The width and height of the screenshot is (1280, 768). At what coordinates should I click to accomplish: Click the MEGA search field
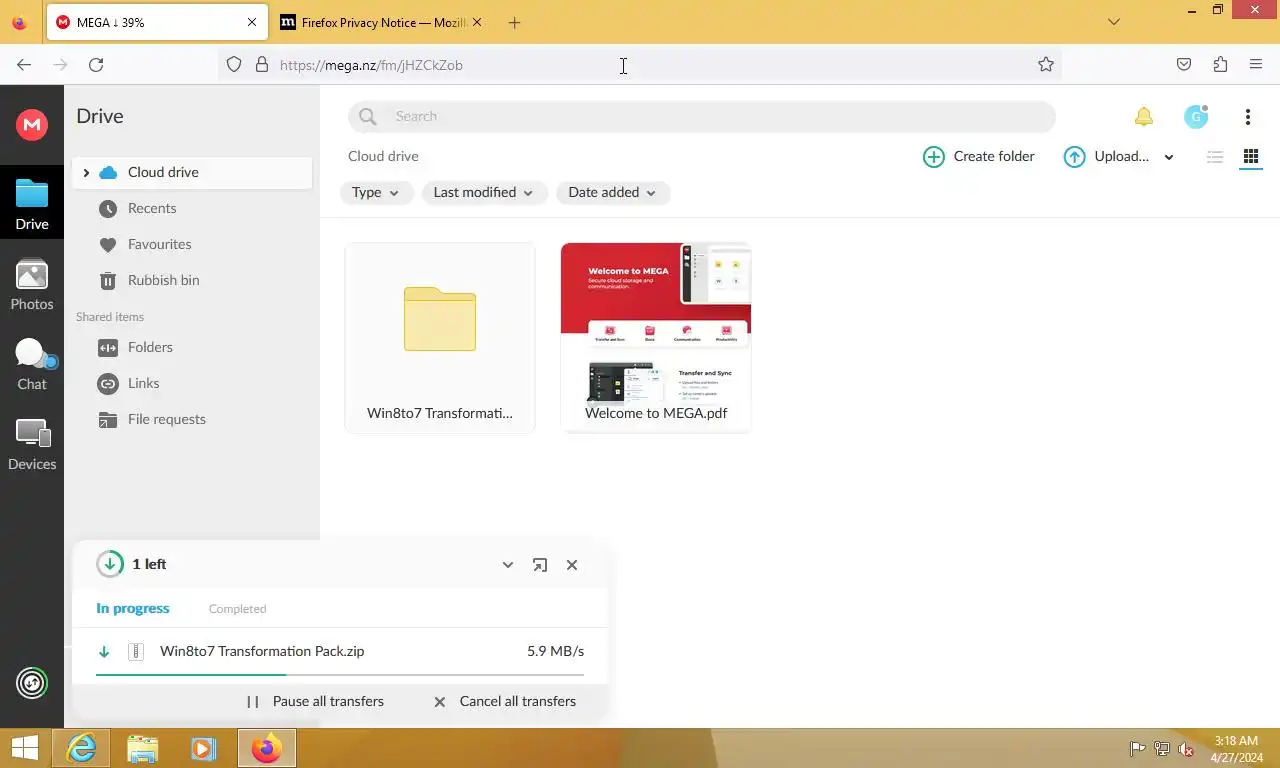pos(701,116)
